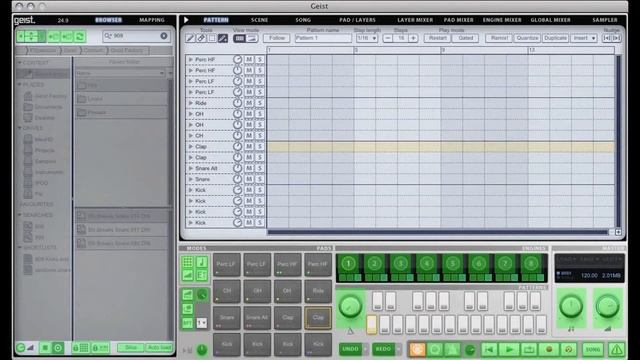Mute the Snare Alt track

[x=249, y=168]
